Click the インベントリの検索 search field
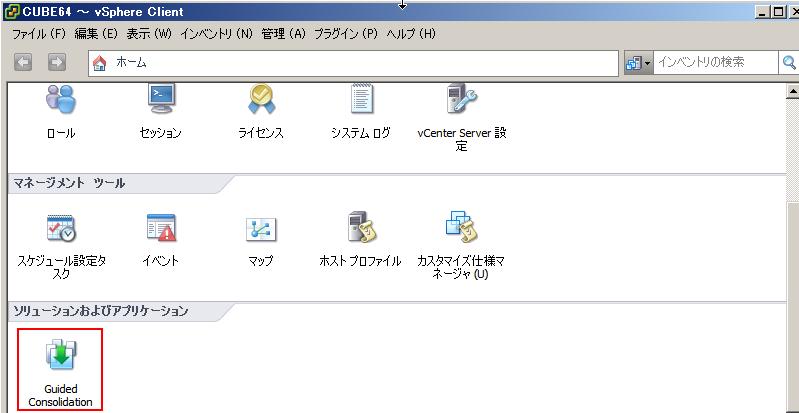Image resolution: width=799 pixels, height=413 pixels. click(716, 63)
